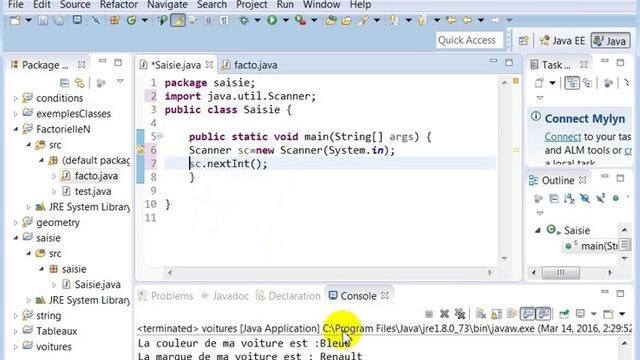This screenshot has height=360, width=640.
Task: Click the Pin Console icon
Action: pos(564,313)
